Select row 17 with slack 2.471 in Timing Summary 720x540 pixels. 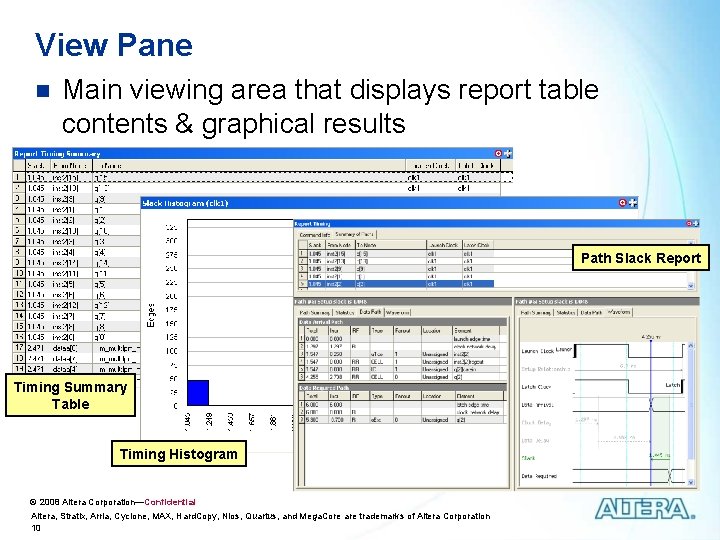(x=77, y=348)
